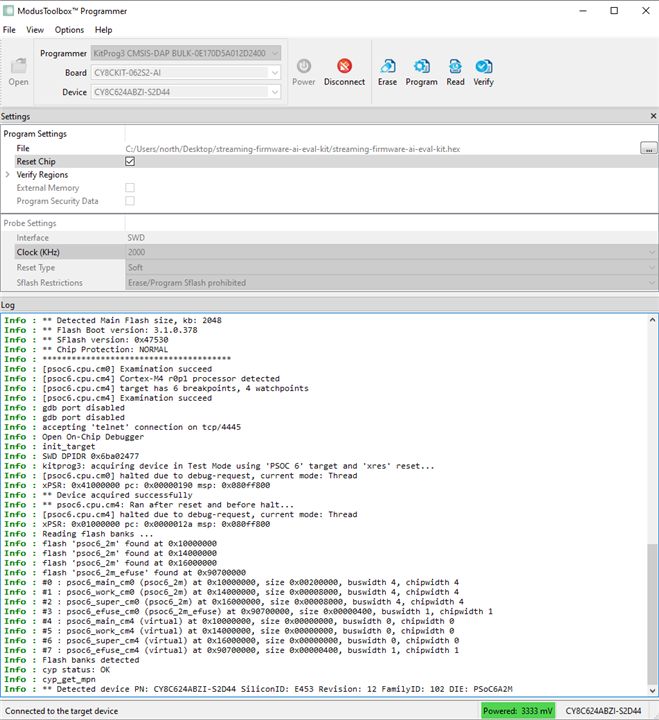659x720 pixels.
Task: Click 'Connected to the target device' status text
Action: (x=62, y=711)
